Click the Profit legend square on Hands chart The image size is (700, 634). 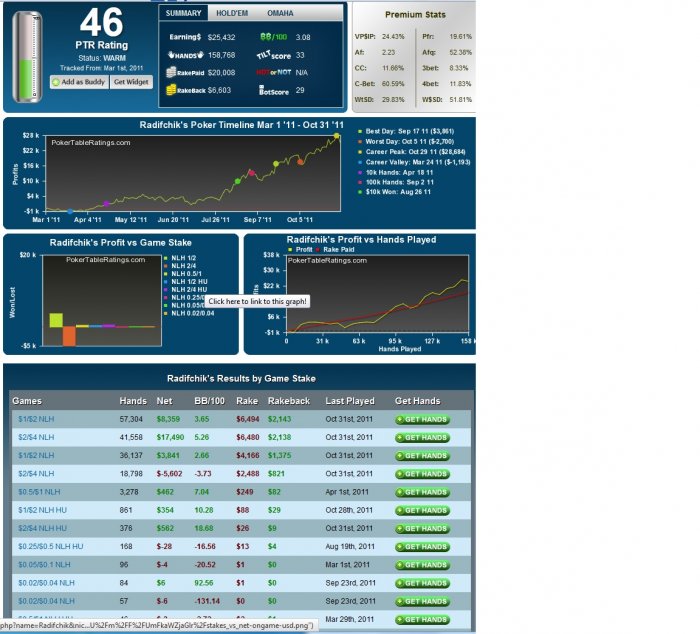290,250
